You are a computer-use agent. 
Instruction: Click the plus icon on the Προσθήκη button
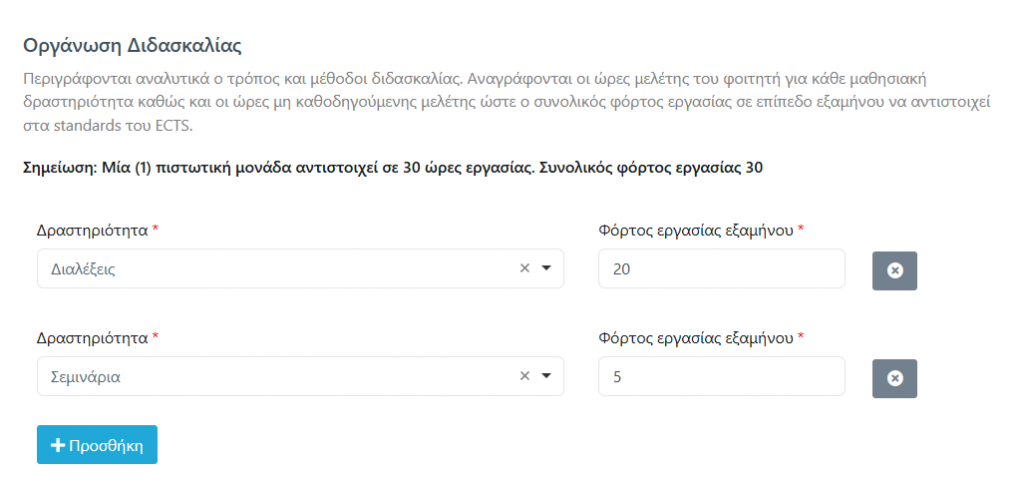pos(58,445)
